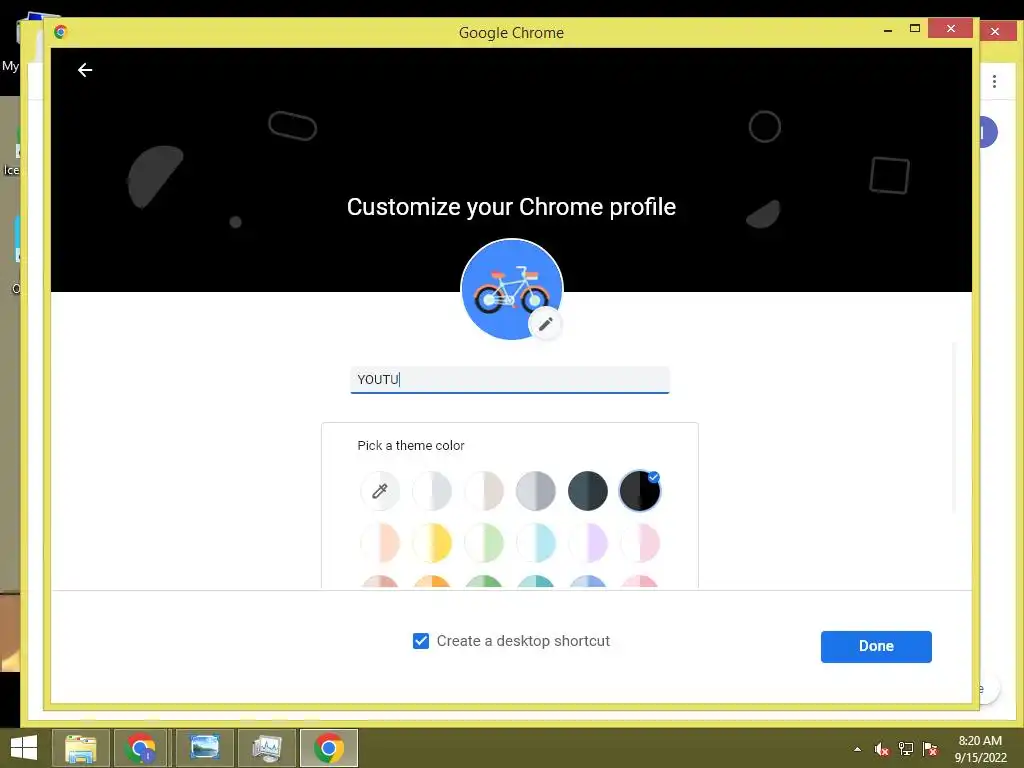Image resolution: width=1024 pixels, height=768 pixels.
Task: Open the system monitor taskbar icon
Action: pyautogui.click(x=267, y=748)
